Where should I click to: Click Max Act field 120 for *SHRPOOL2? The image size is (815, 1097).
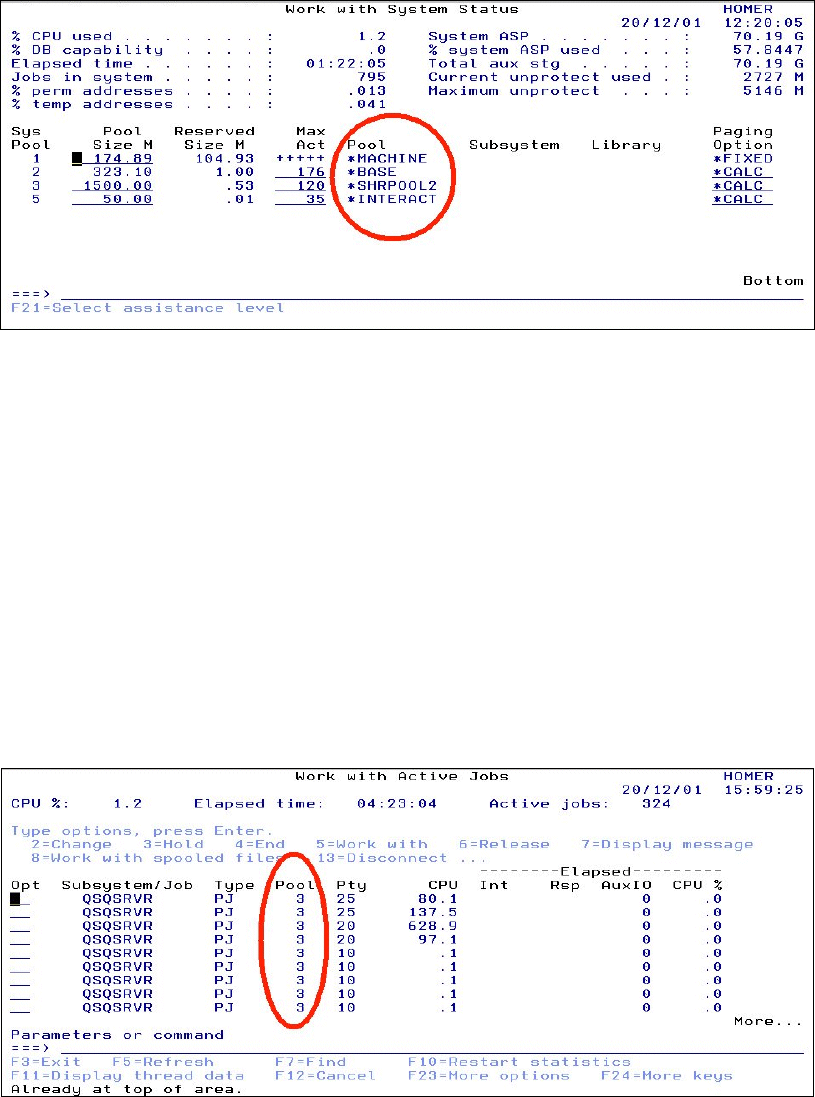coord(301,185)
